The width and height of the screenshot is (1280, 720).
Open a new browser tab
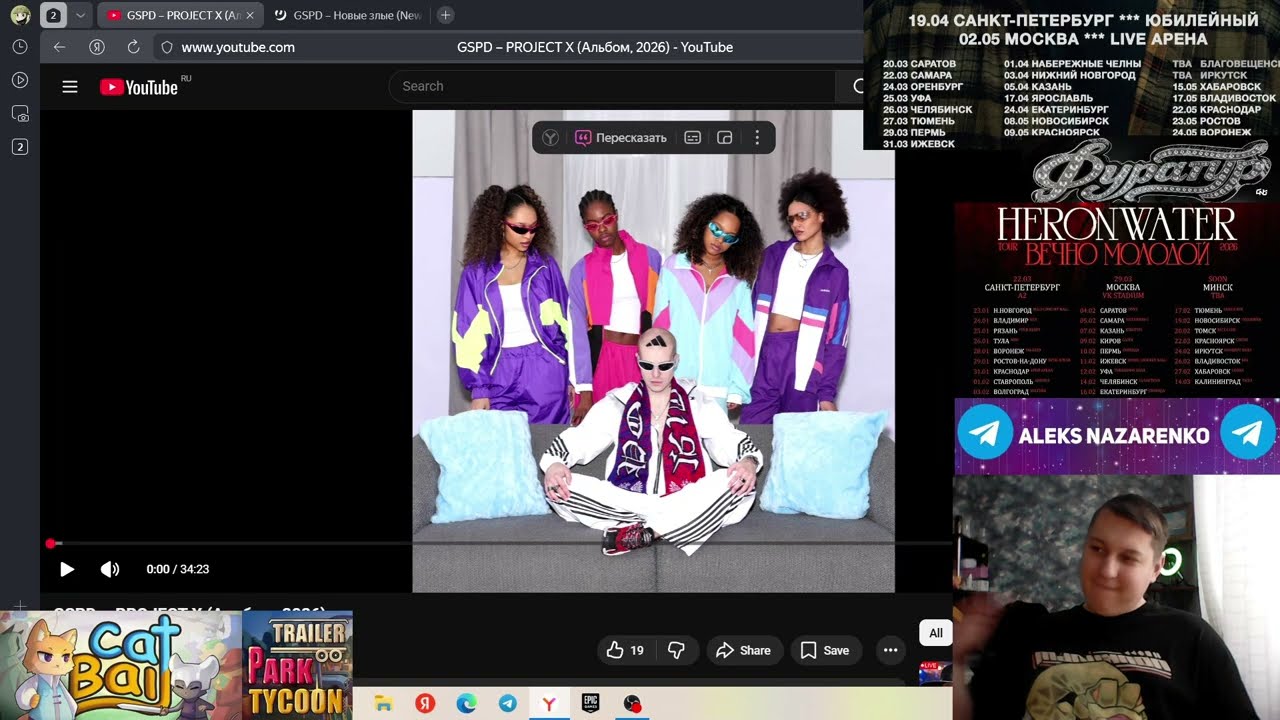point(446,15)
